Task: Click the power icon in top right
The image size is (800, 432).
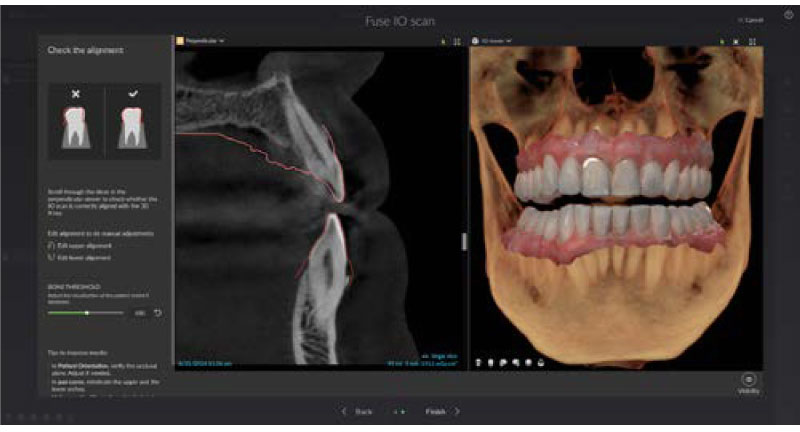Action: [789, 15]
